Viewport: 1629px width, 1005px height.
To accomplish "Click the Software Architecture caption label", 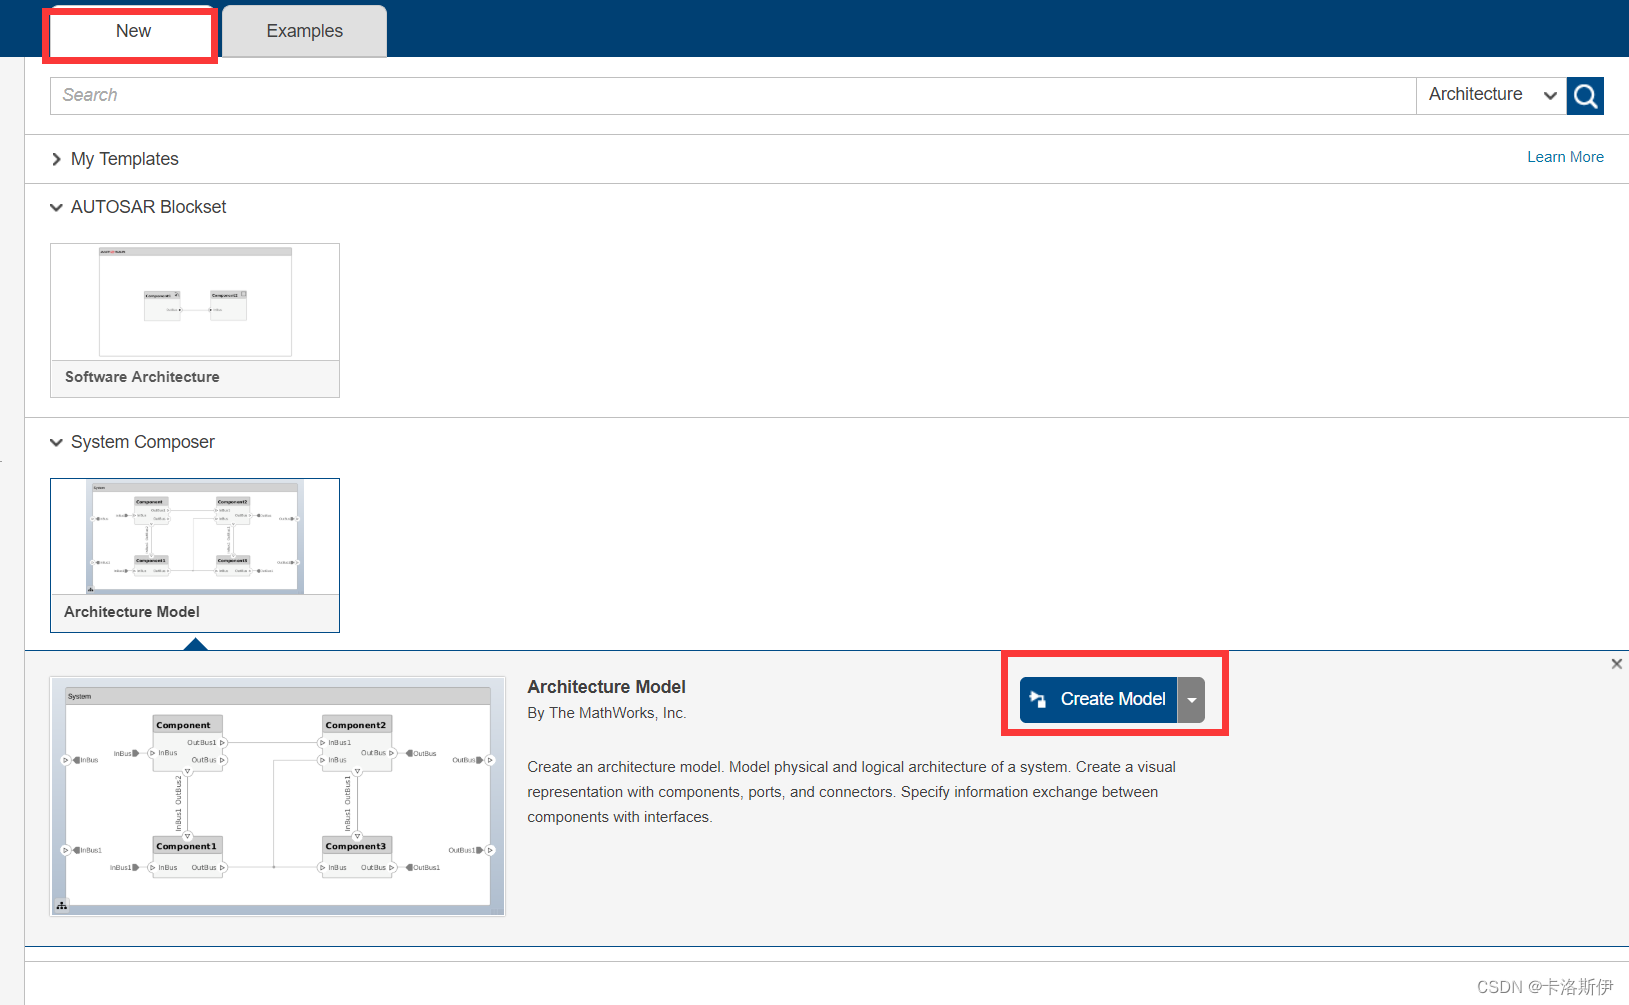I will (x=142, y=377).
